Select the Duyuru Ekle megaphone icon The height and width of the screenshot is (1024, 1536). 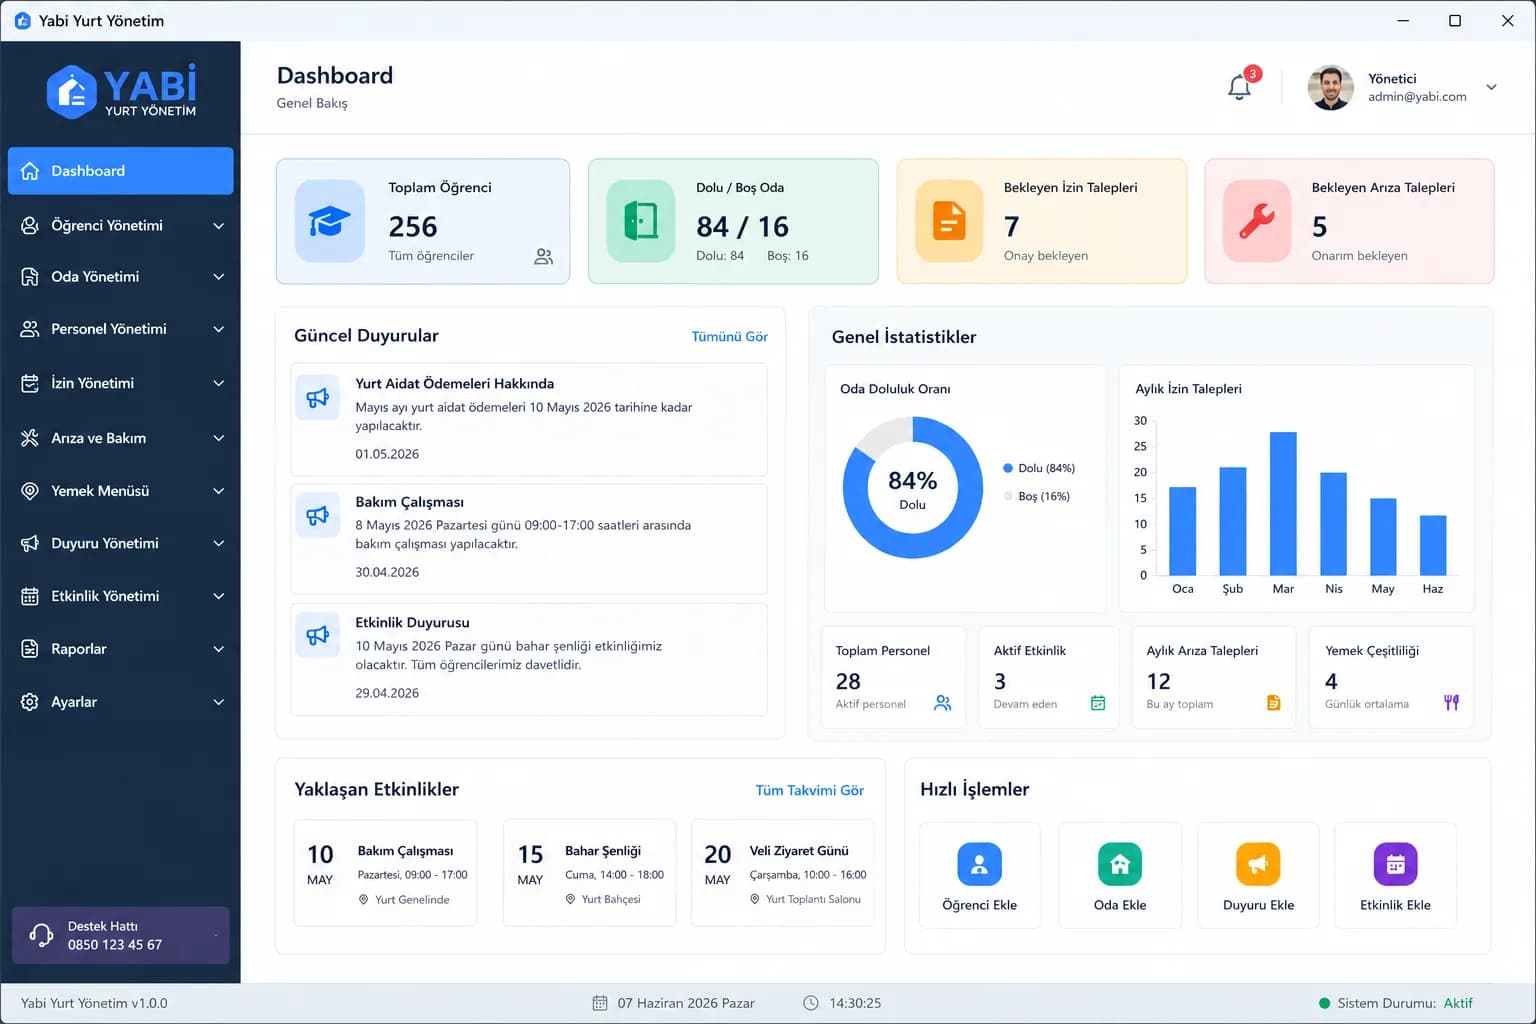[x=1258, y=864]
